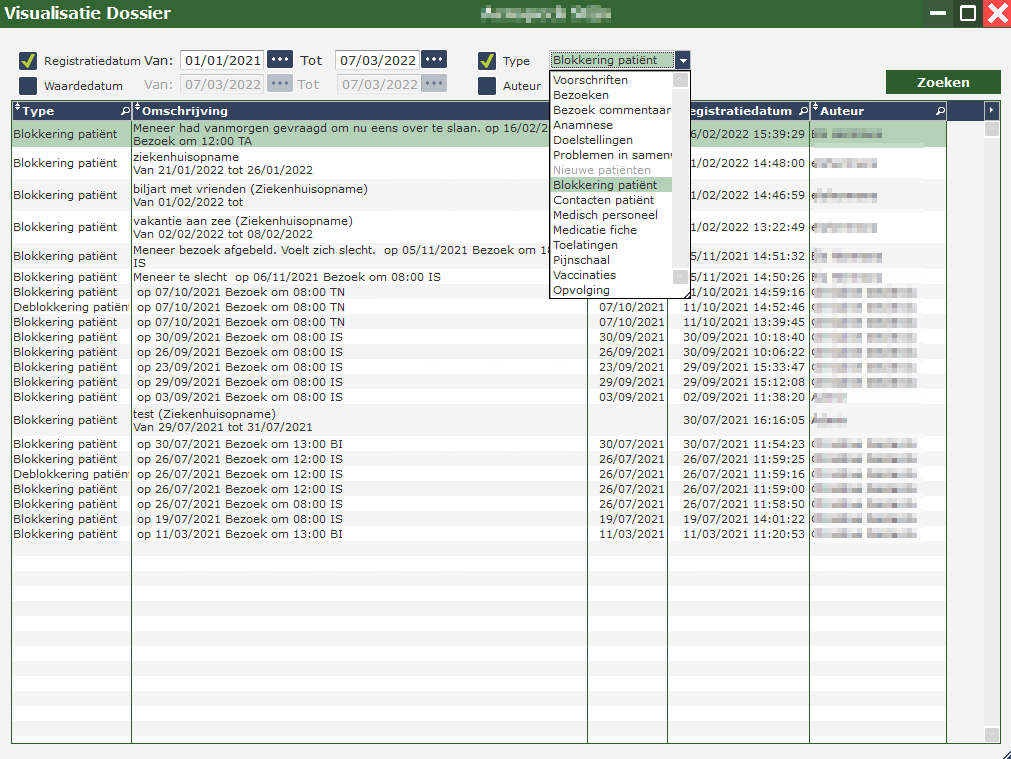Click search icon in Type column header

(125, 111)
